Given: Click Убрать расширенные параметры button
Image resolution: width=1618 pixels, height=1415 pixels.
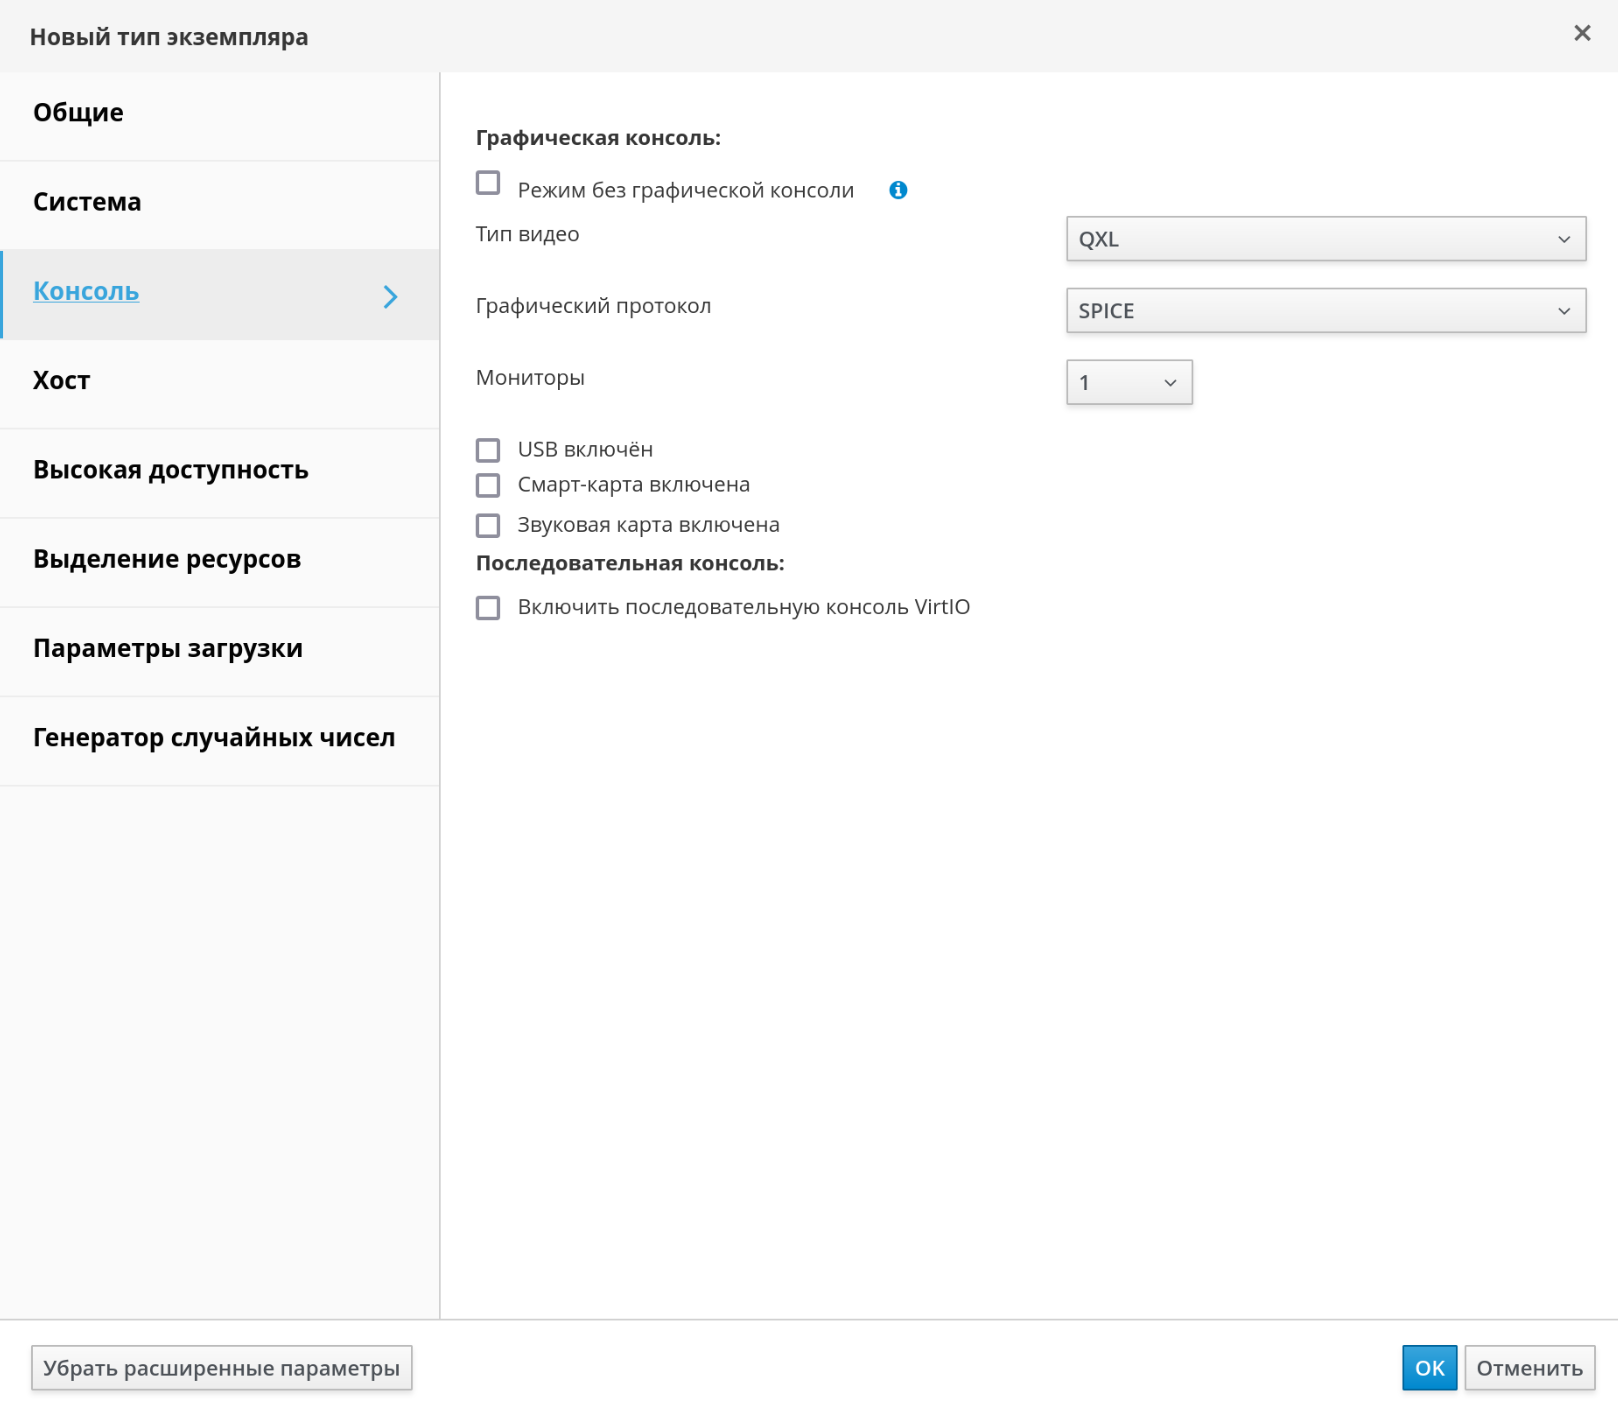Looking at the screenshot, I should (221, 1368).
